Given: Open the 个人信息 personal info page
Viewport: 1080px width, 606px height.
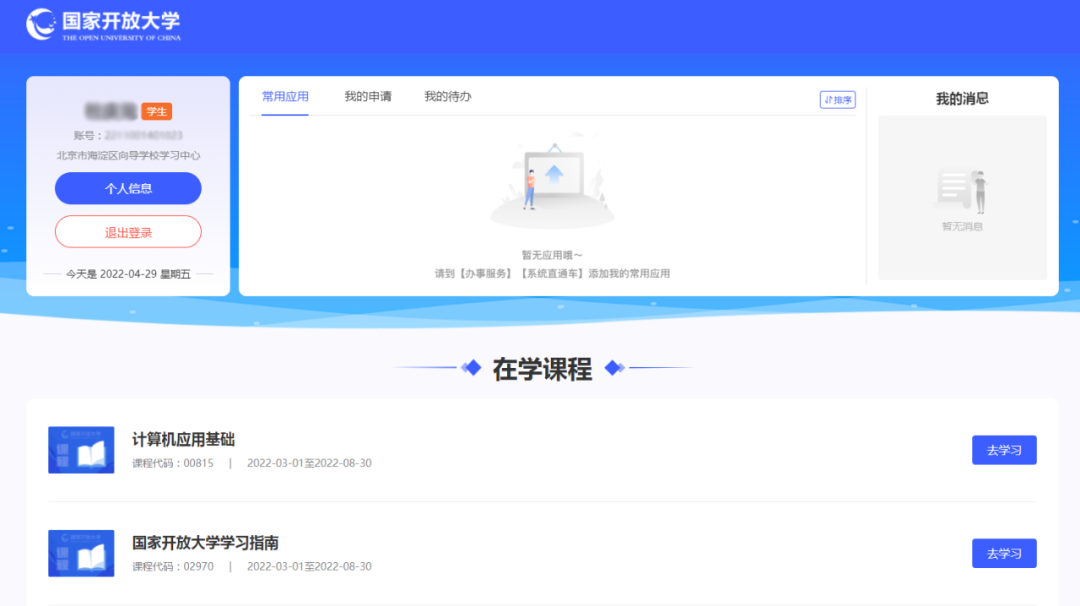Looking at the screenshot, I should pos(128,188).
